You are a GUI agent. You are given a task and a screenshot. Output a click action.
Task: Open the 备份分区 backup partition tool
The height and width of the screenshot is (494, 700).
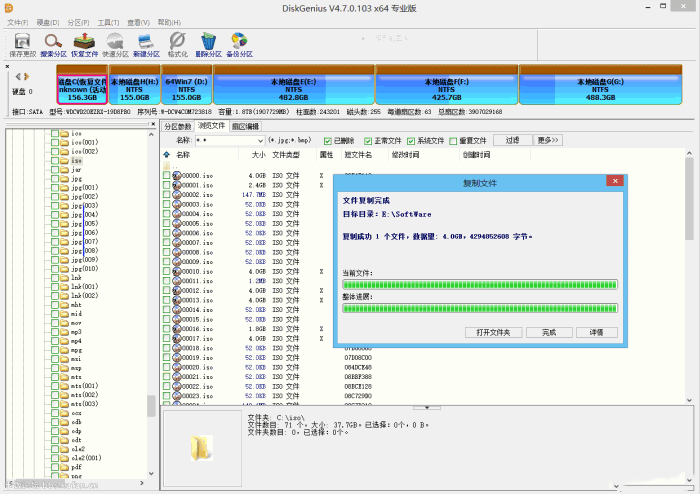pos(239,45)
